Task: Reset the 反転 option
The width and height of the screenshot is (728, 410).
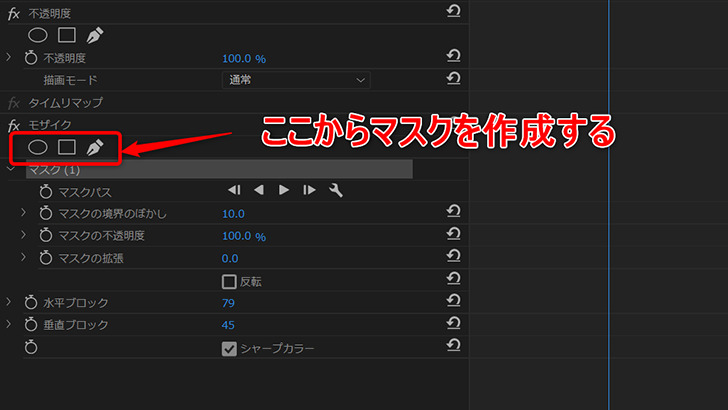Action: 453,278
